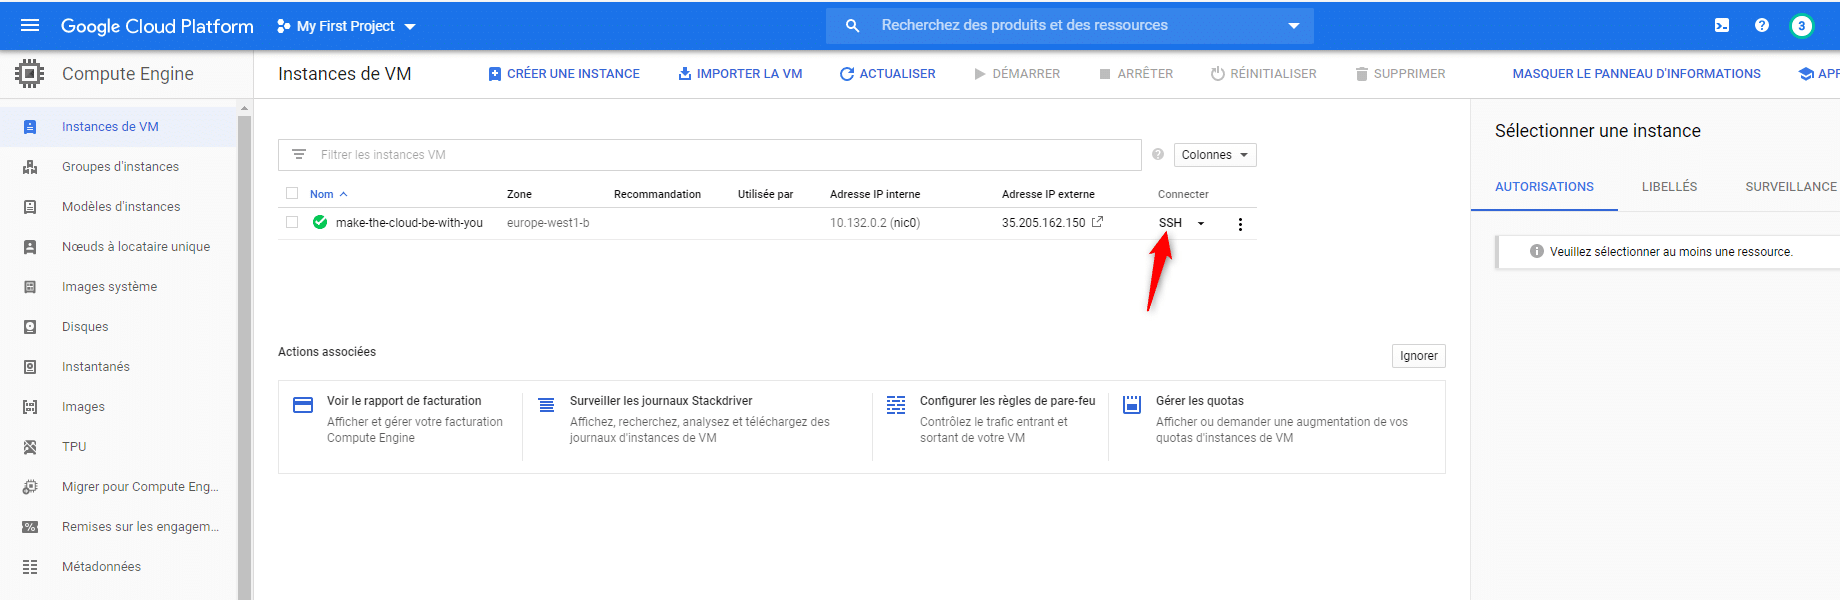Open notifications badge showing 3
Viewport: 1840px width, 600px height.
click(x=1801, y=26)
